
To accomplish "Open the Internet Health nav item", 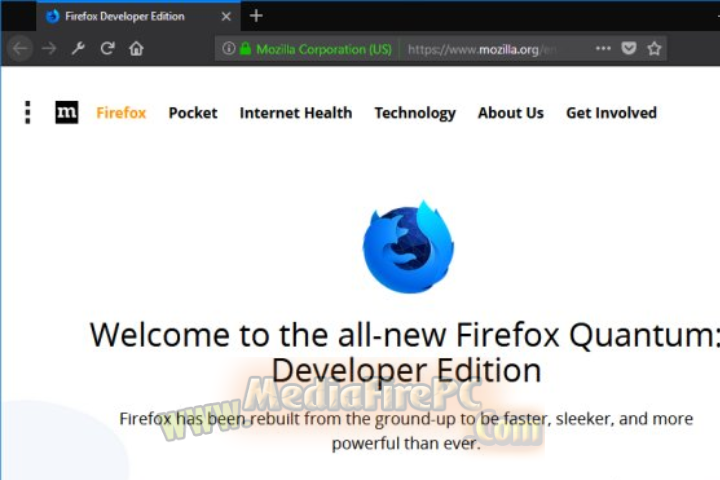I will pos(296,113).
